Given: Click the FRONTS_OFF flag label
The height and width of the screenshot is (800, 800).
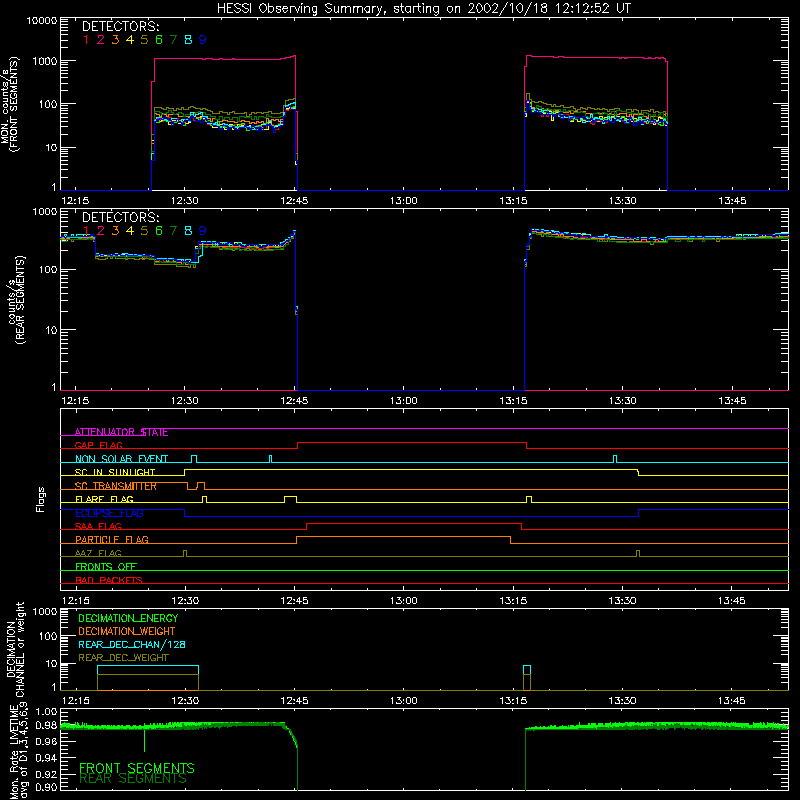Looking at the screenshot, I should click(x=106, y=567).
